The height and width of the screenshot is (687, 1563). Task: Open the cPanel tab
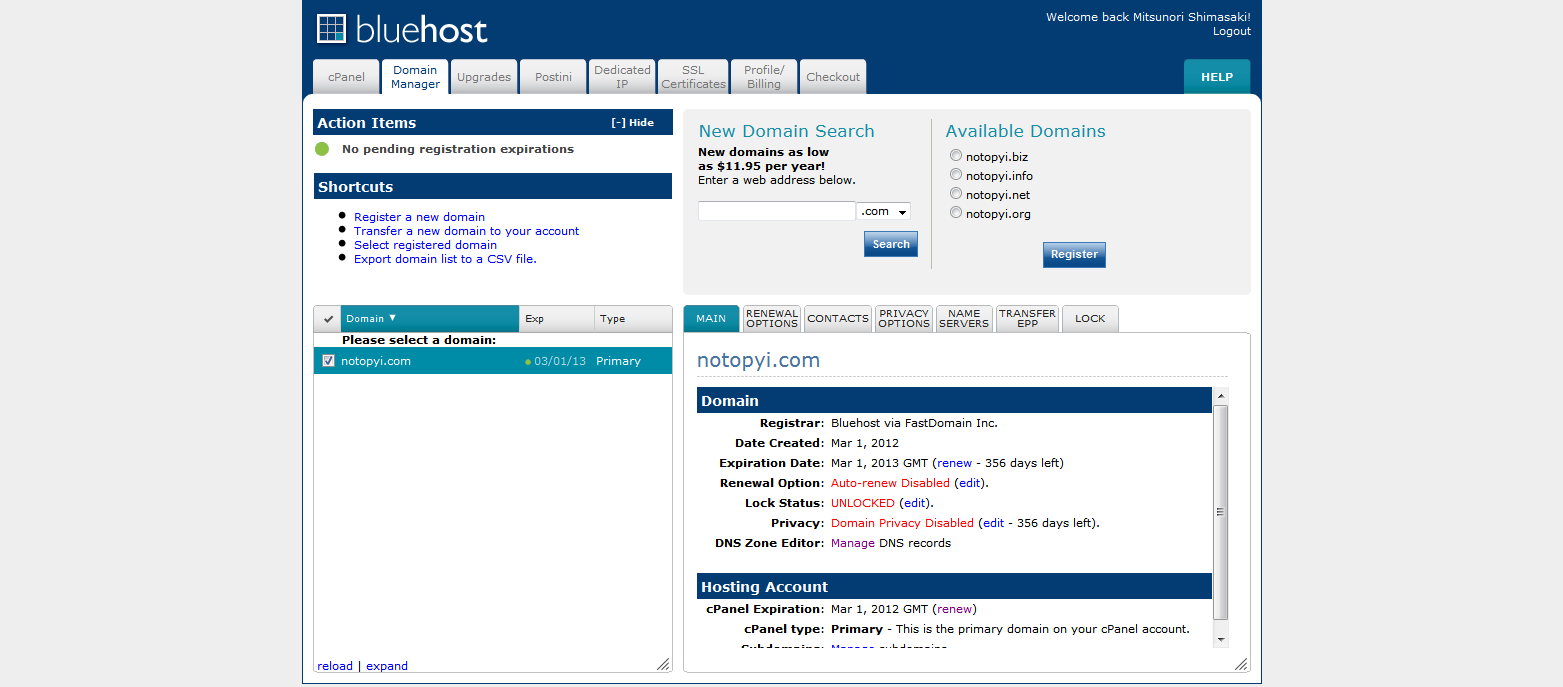point(346,77)
